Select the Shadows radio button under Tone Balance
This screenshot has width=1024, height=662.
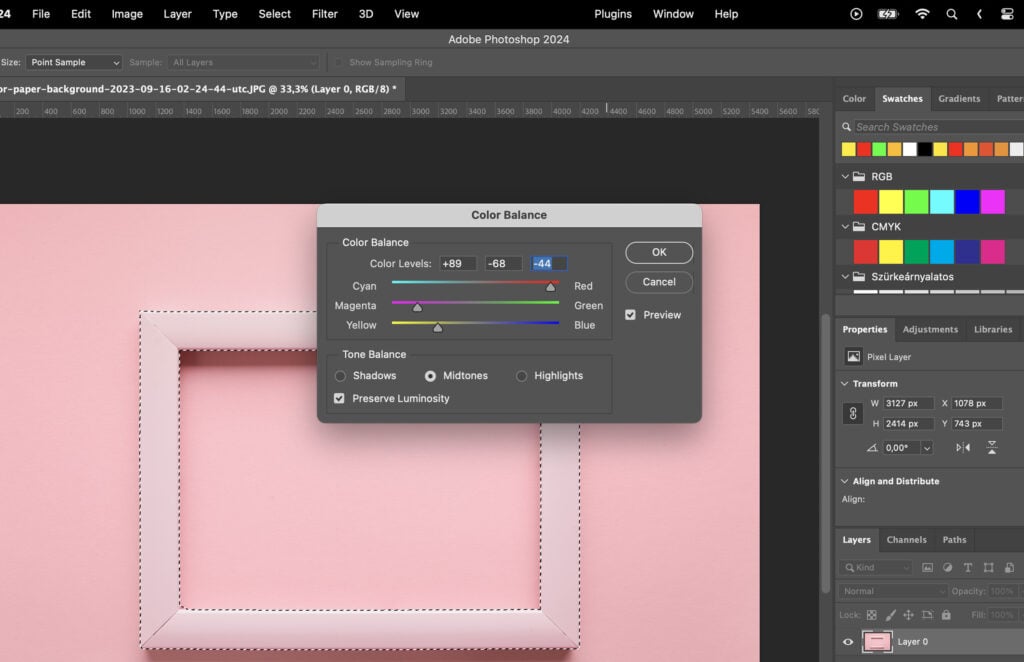point(341,375)
